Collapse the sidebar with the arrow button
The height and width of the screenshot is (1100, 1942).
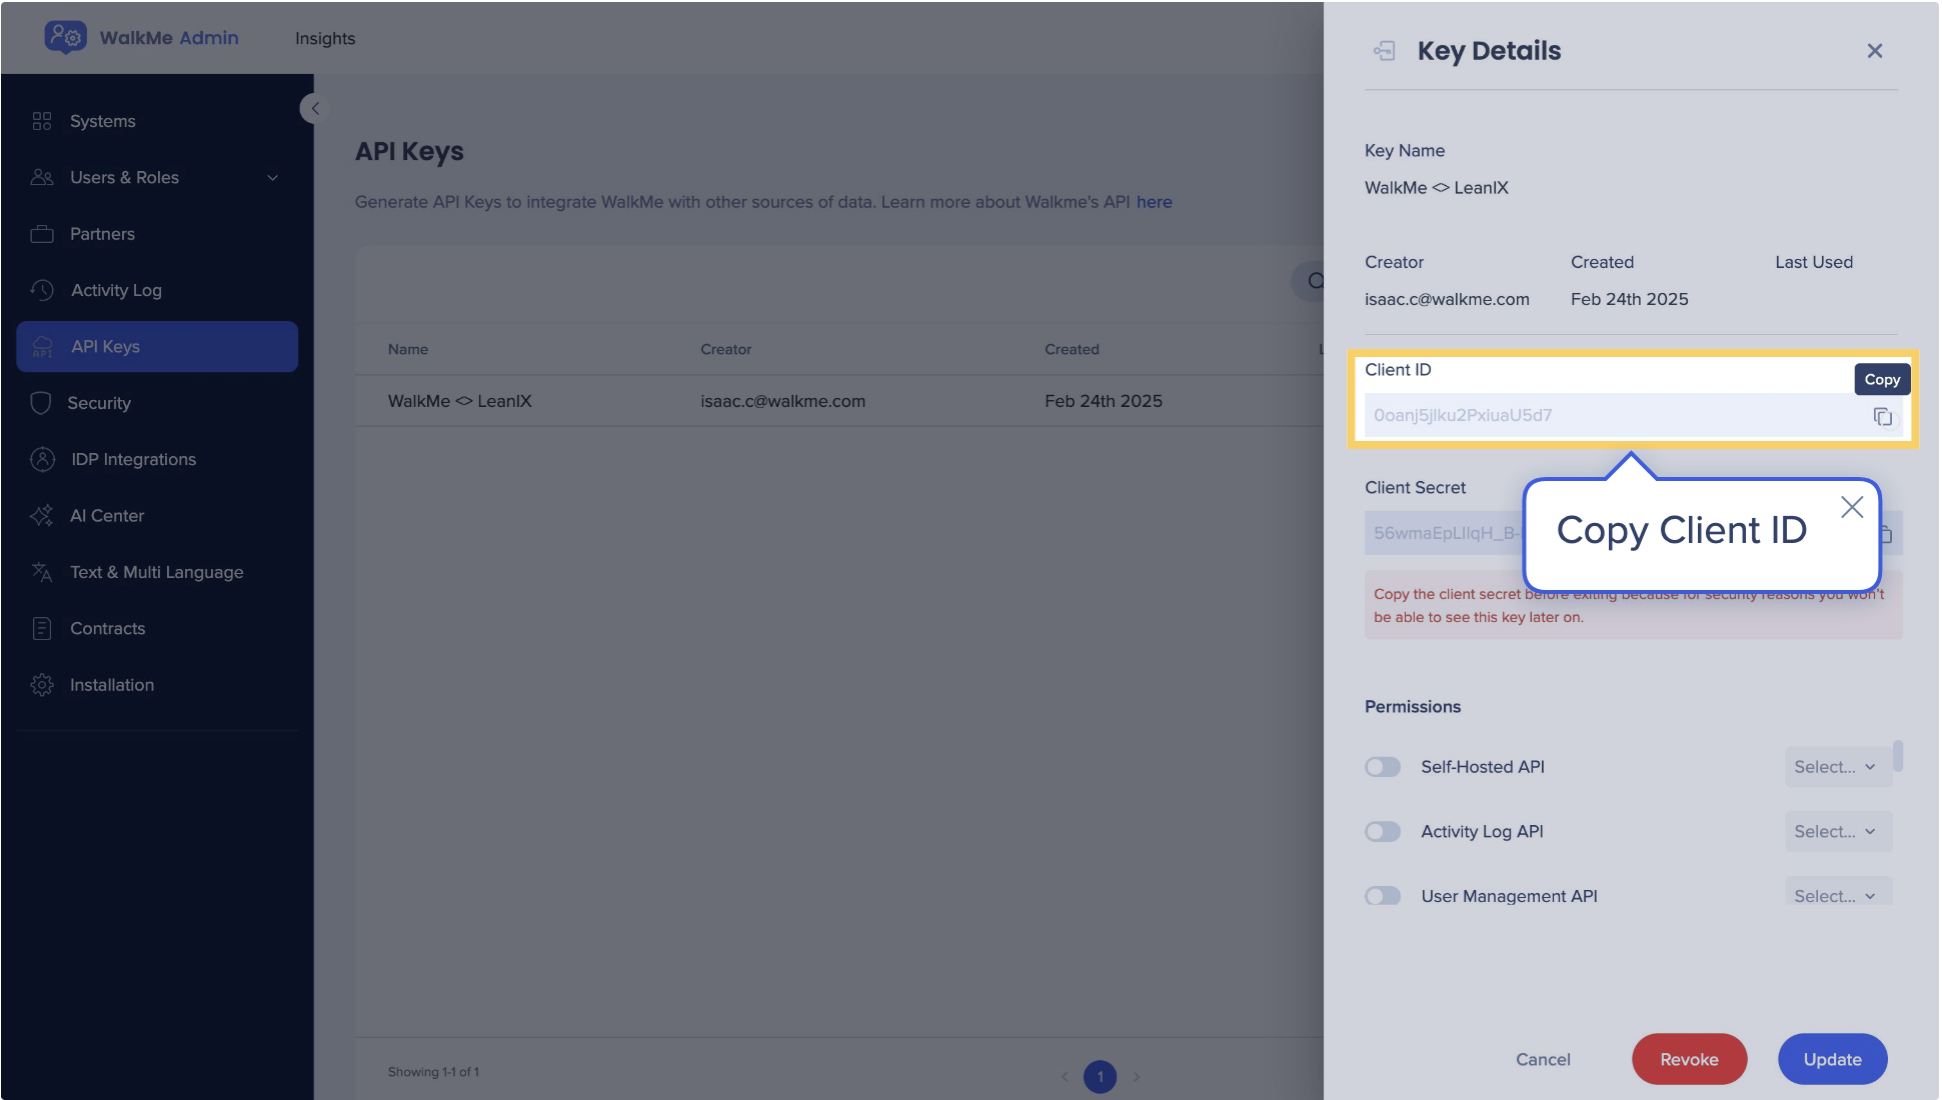click(315, 108)
